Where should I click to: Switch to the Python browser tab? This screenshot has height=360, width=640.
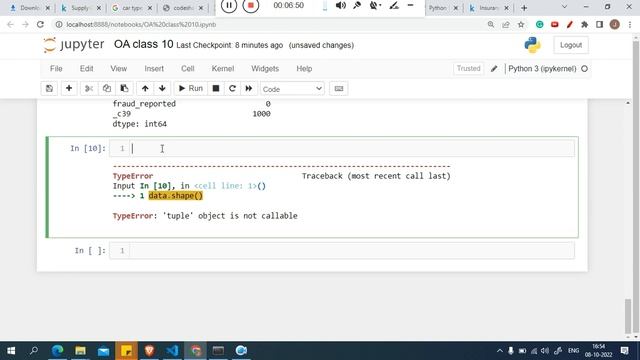[x=443, y=8]
